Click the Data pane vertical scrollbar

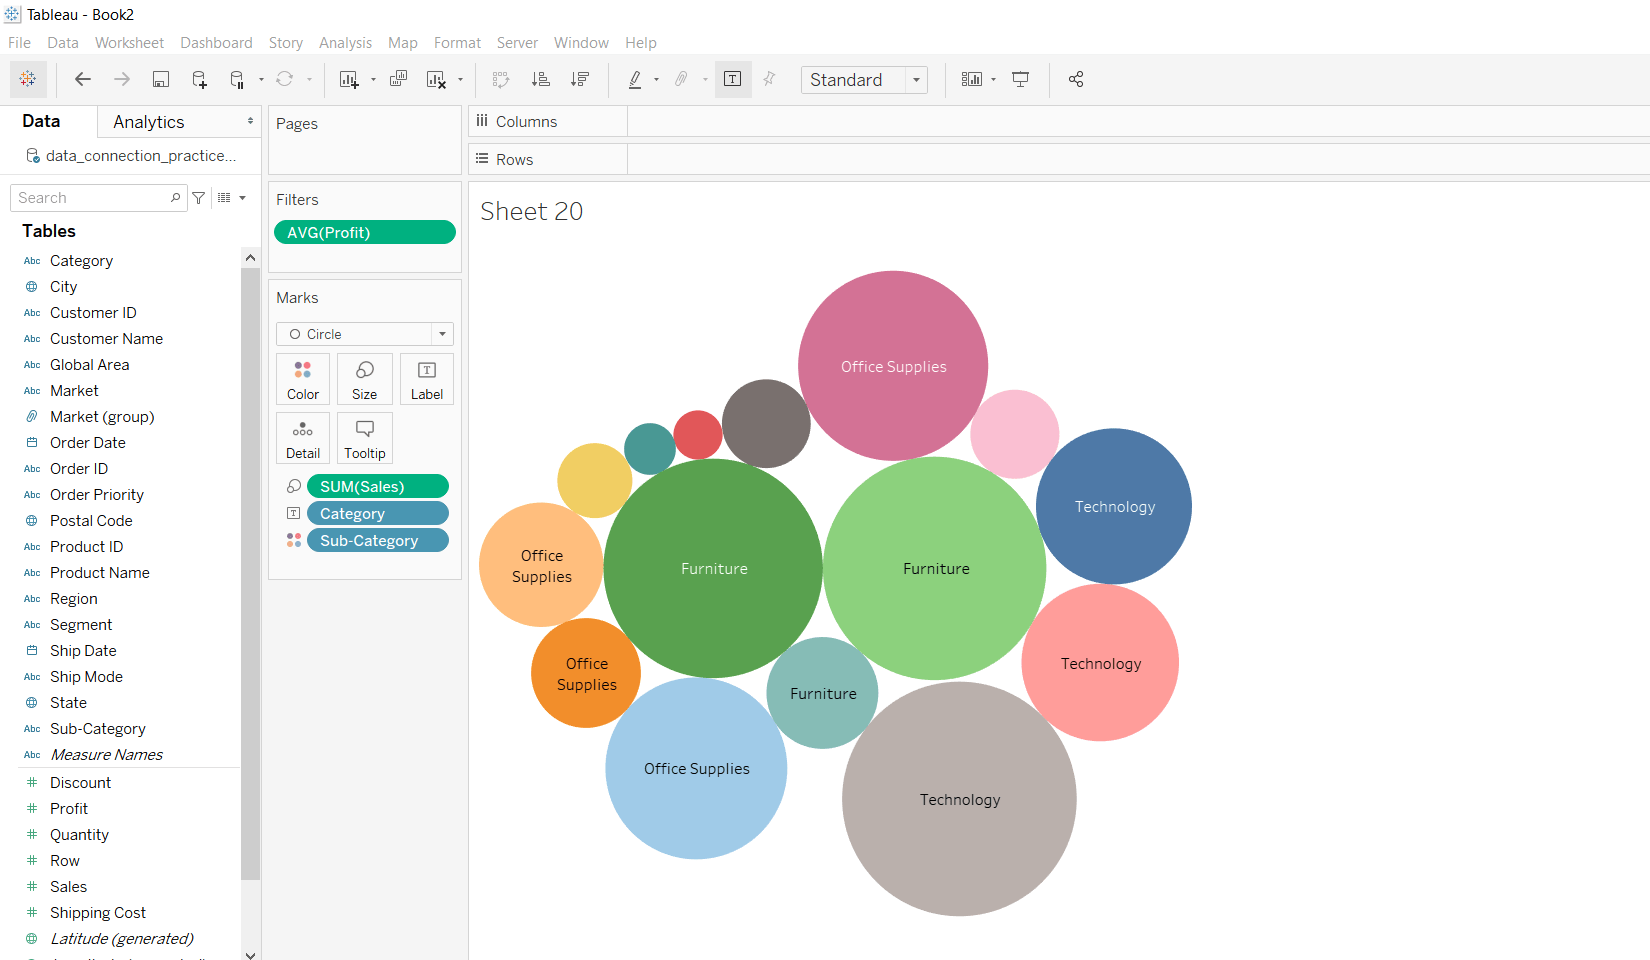coord(250,575)
